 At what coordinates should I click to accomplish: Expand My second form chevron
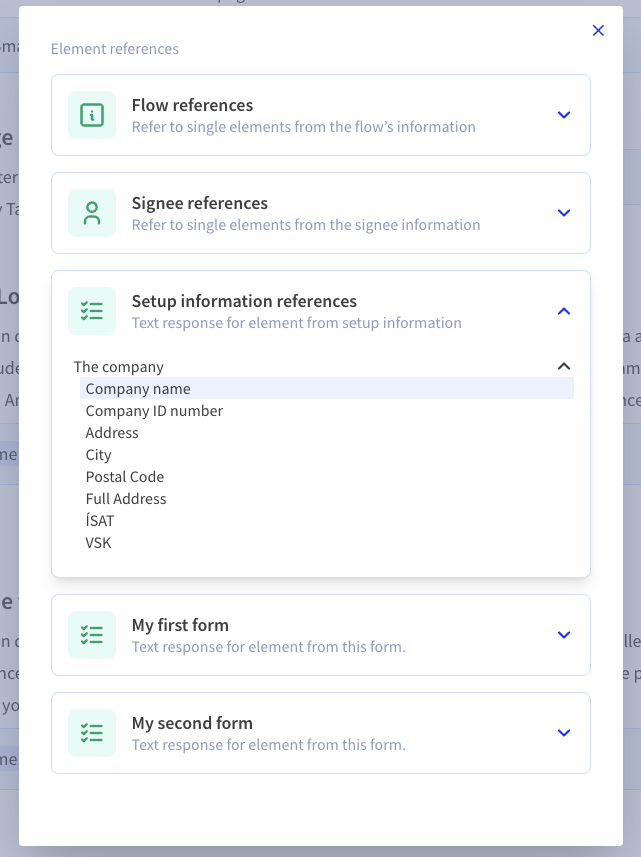tap(564, 733)
